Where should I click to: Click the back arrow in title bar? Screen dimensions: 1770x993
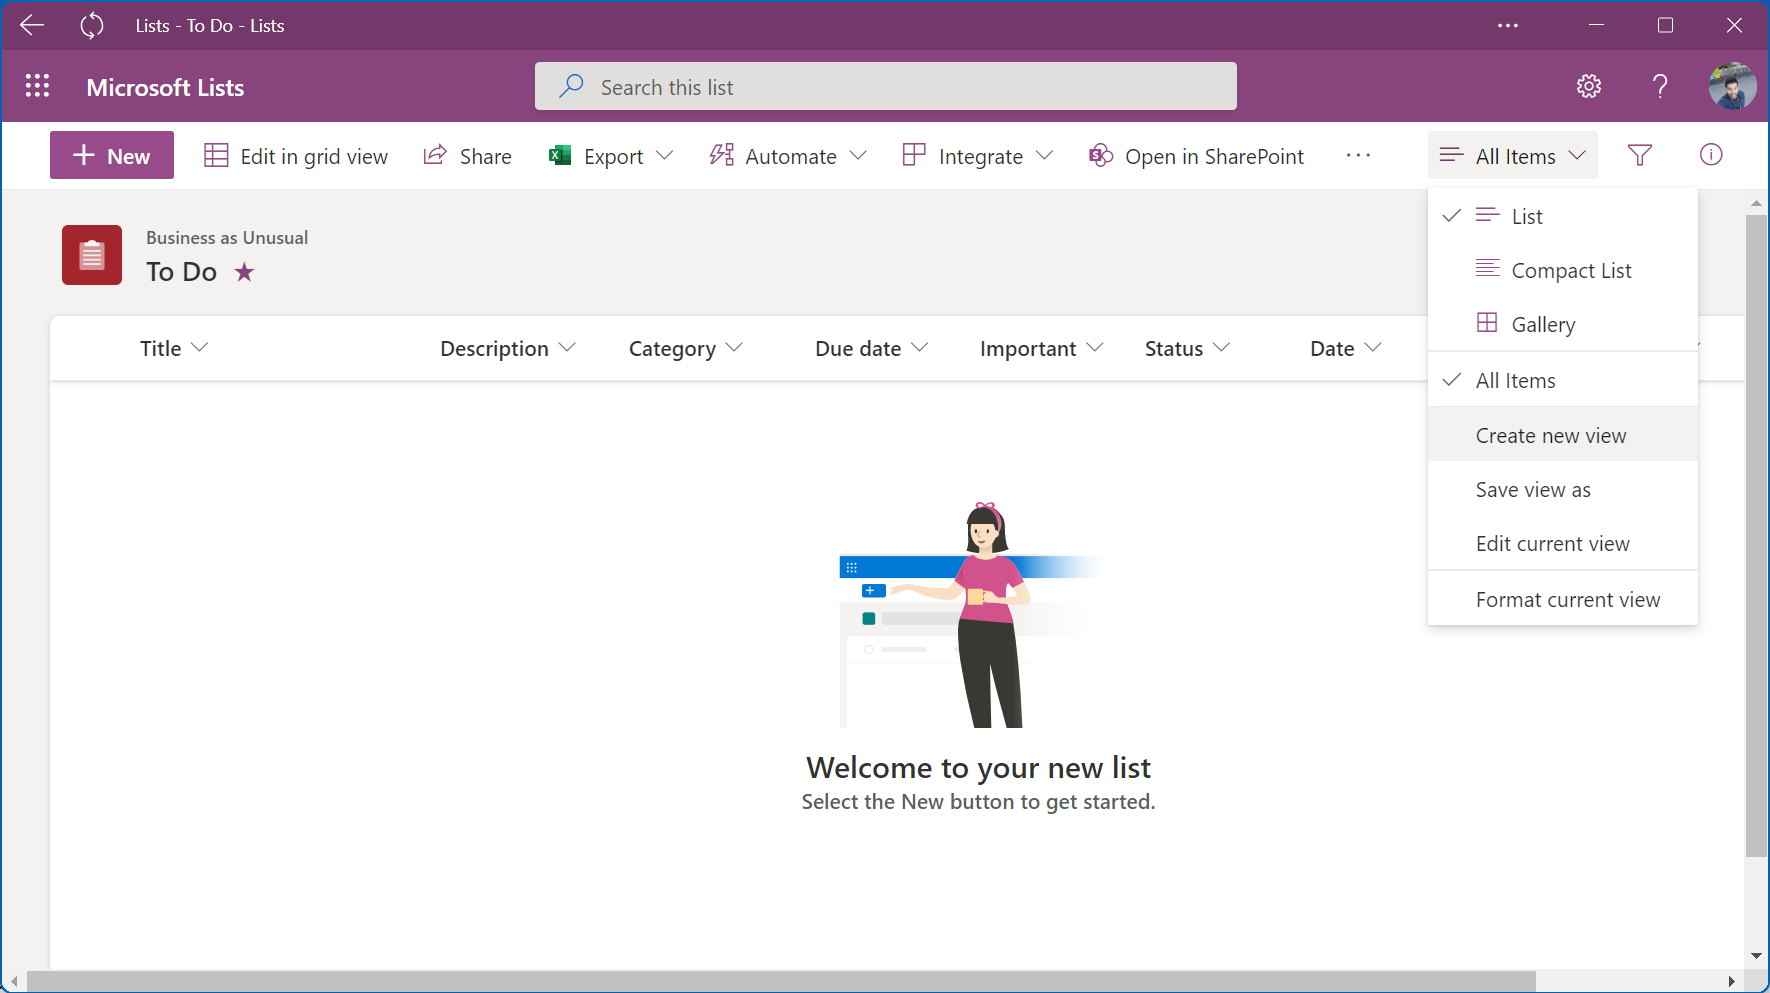click(32, 26)
